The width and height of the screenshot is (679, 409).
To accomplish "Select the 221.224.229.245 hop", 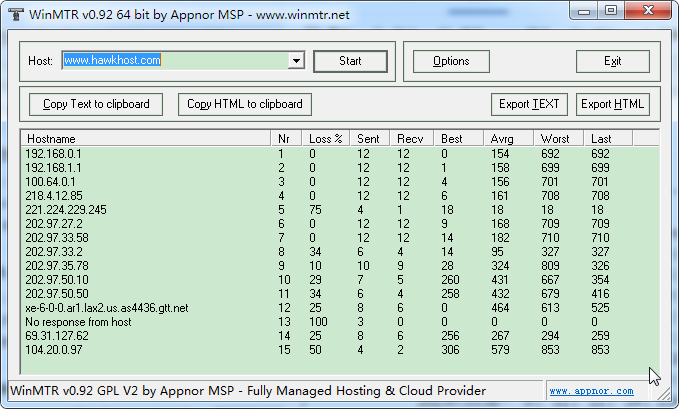I will [x=340, y=210].
